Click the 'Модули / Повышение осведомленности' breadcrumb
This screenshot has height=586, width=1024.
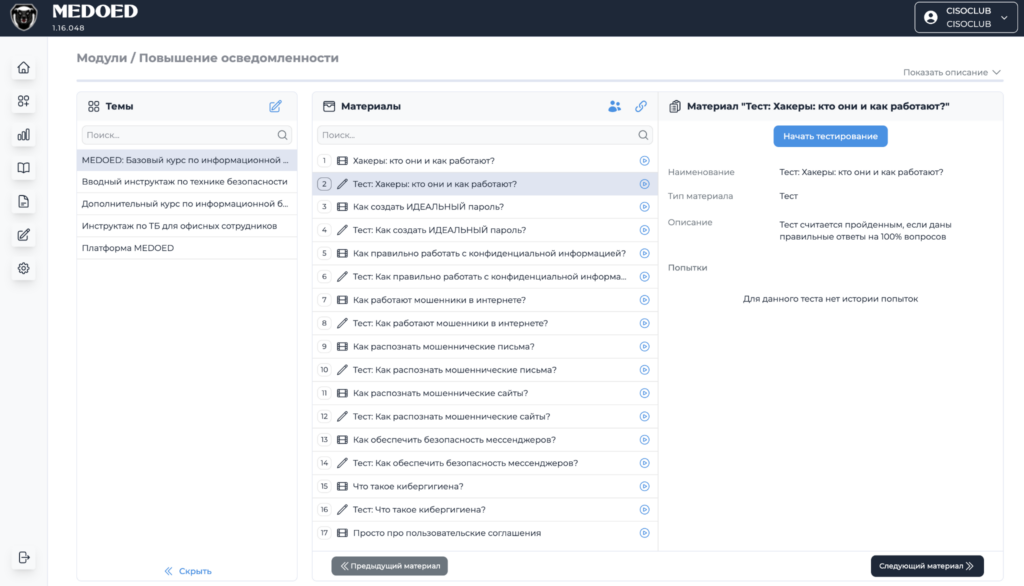(x=208, y=57)
